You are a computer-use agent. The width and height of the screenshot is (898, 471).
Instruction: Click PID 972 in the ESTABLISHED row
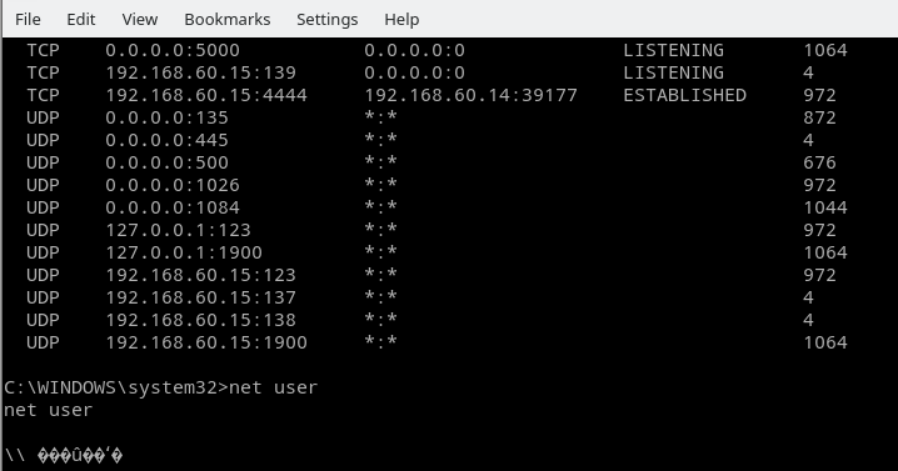click(x=820, y=95)
